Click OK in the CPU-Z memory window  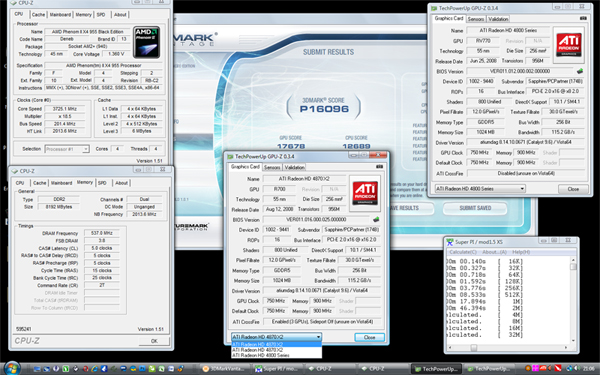[x=154, y=341]
